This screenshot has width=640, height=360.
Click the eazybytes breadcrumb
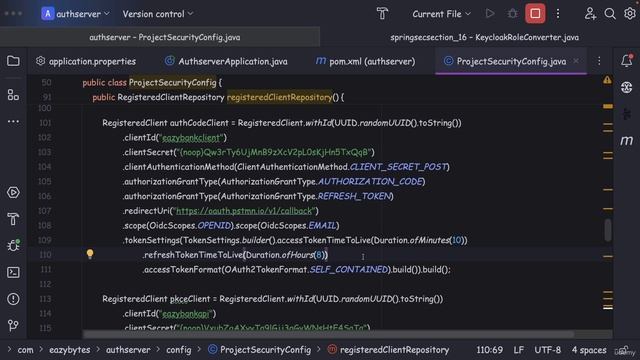tap(70, 350)
